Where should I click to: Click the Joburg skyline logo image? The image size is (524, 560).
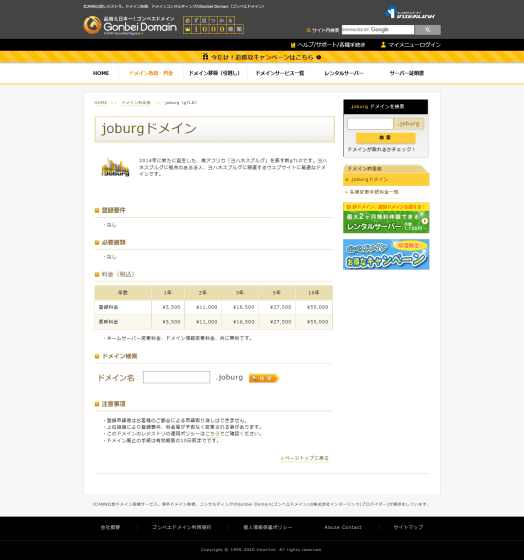[115, 167]
